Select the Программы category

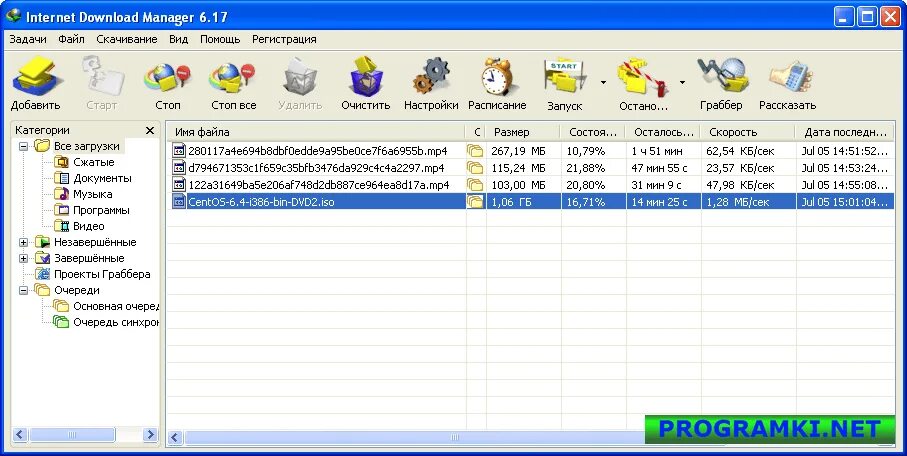coord(101,210)
